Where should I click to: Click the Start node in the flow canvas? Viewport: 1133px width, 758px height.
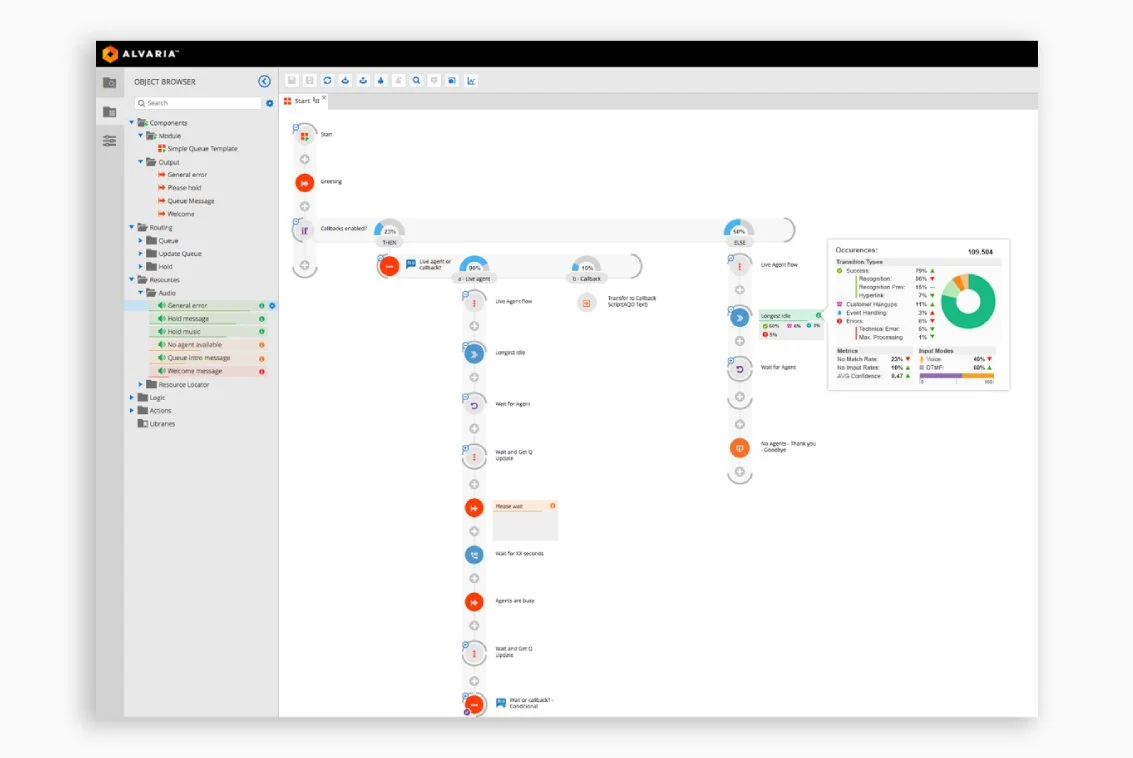pos(305,135)
